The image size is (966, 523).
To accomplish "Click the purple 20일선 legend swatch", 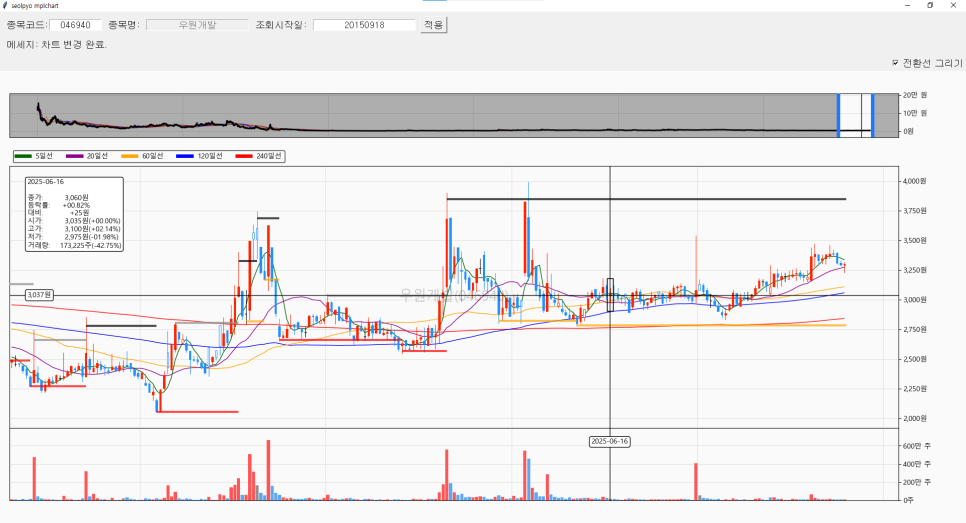I will 74,156.
